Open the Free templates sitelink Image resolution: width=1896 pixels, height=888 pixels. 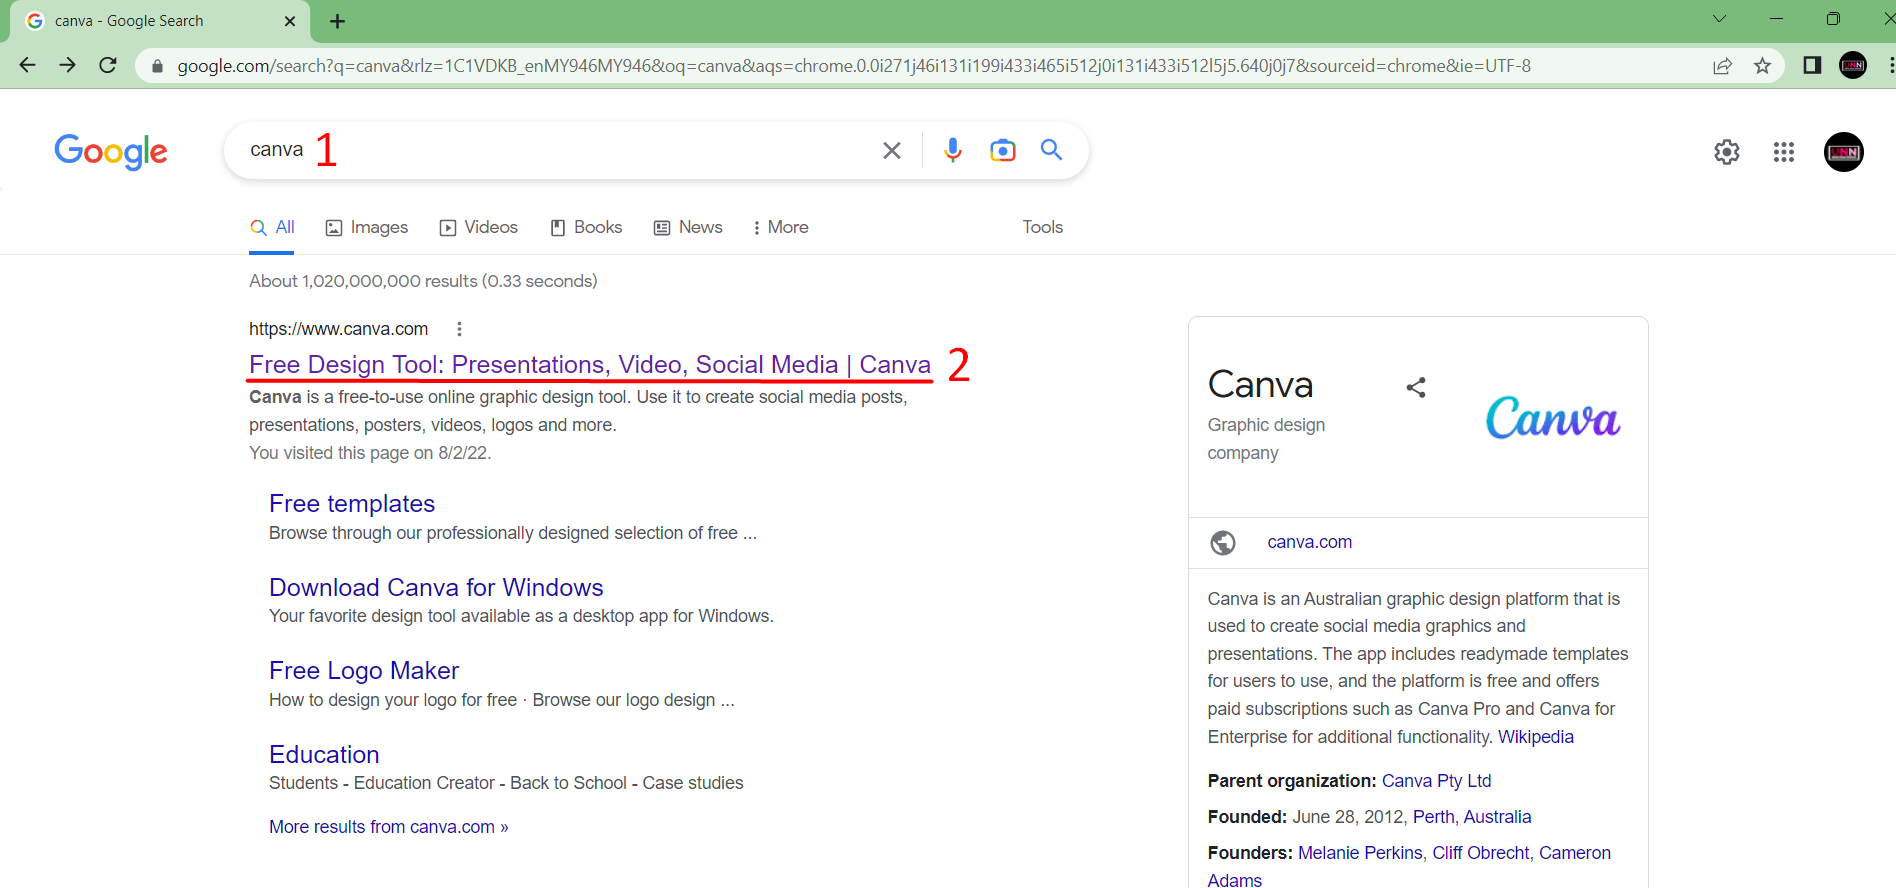coord(352,503)
